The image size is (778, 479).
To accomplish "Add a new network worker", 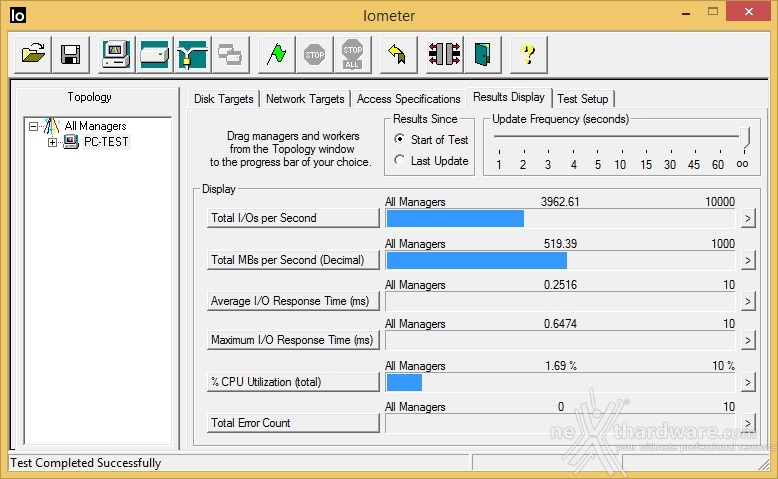I will [192, 55].
